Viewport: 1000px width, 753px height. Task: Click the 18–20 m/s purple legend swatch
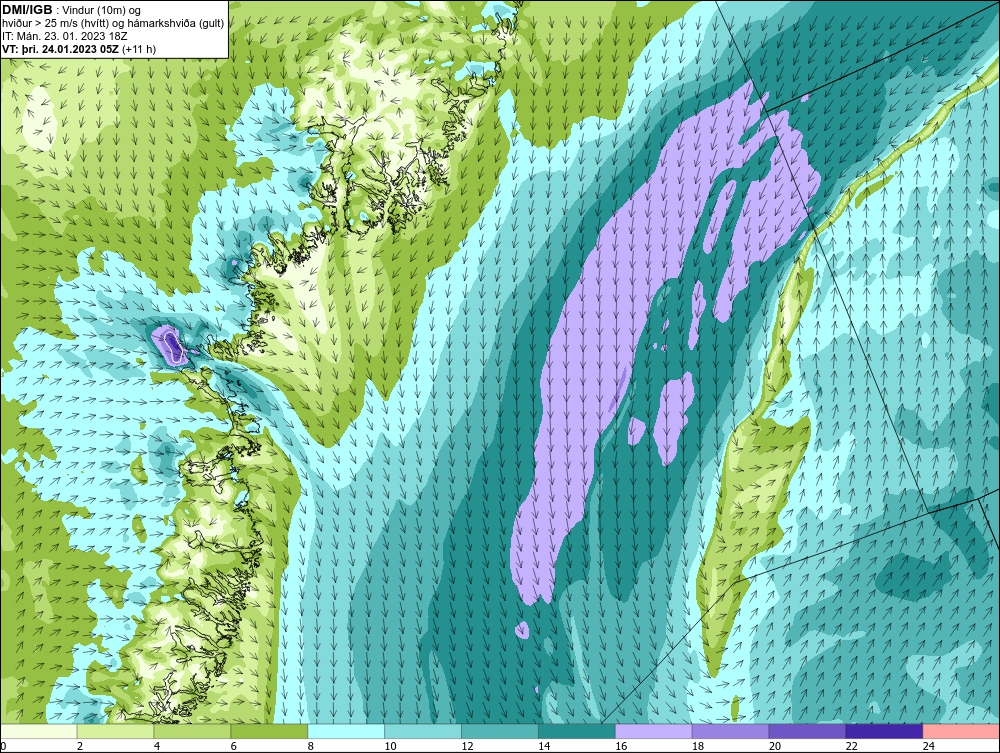click(730, 731)
